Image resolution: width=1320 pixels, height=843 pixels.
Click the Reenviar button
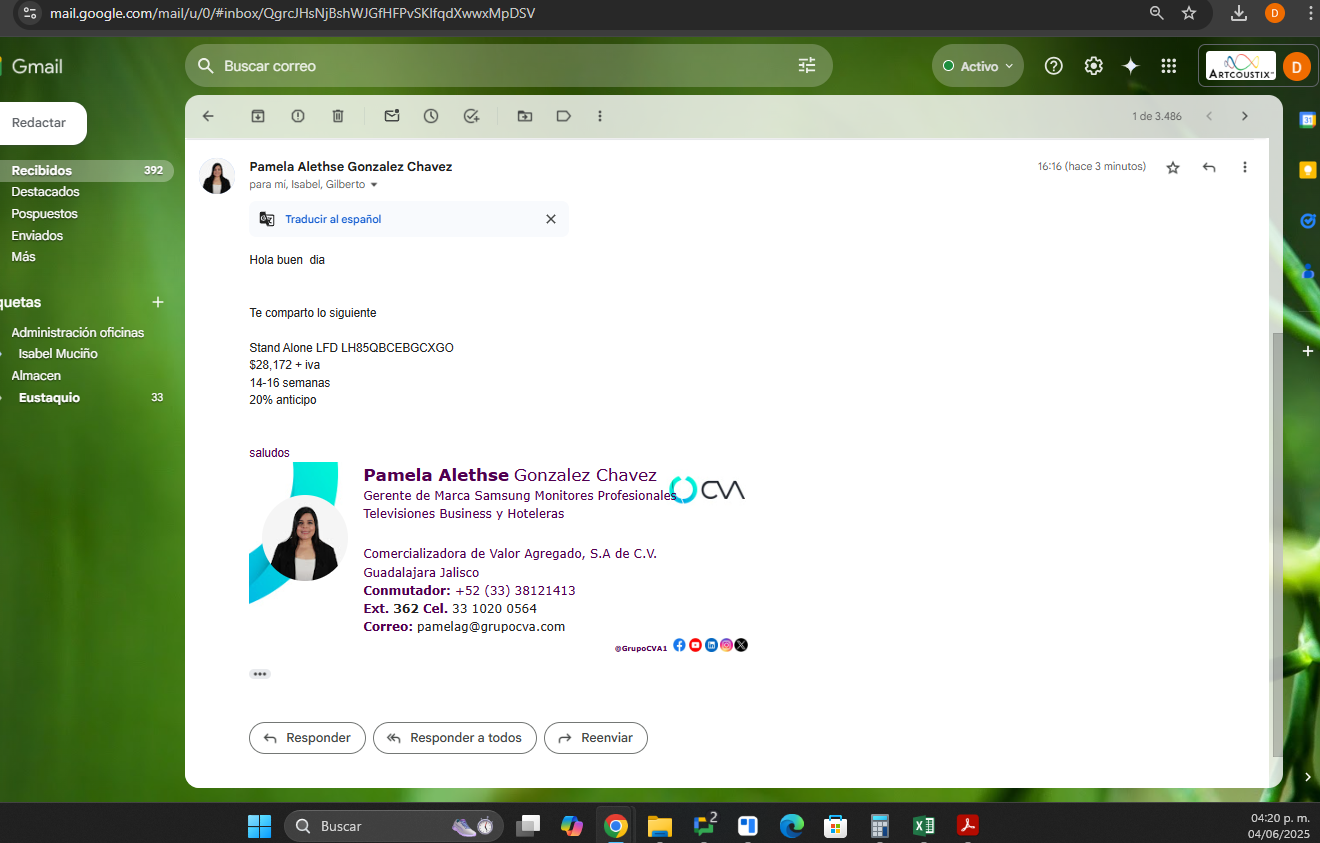pos(596,738)
